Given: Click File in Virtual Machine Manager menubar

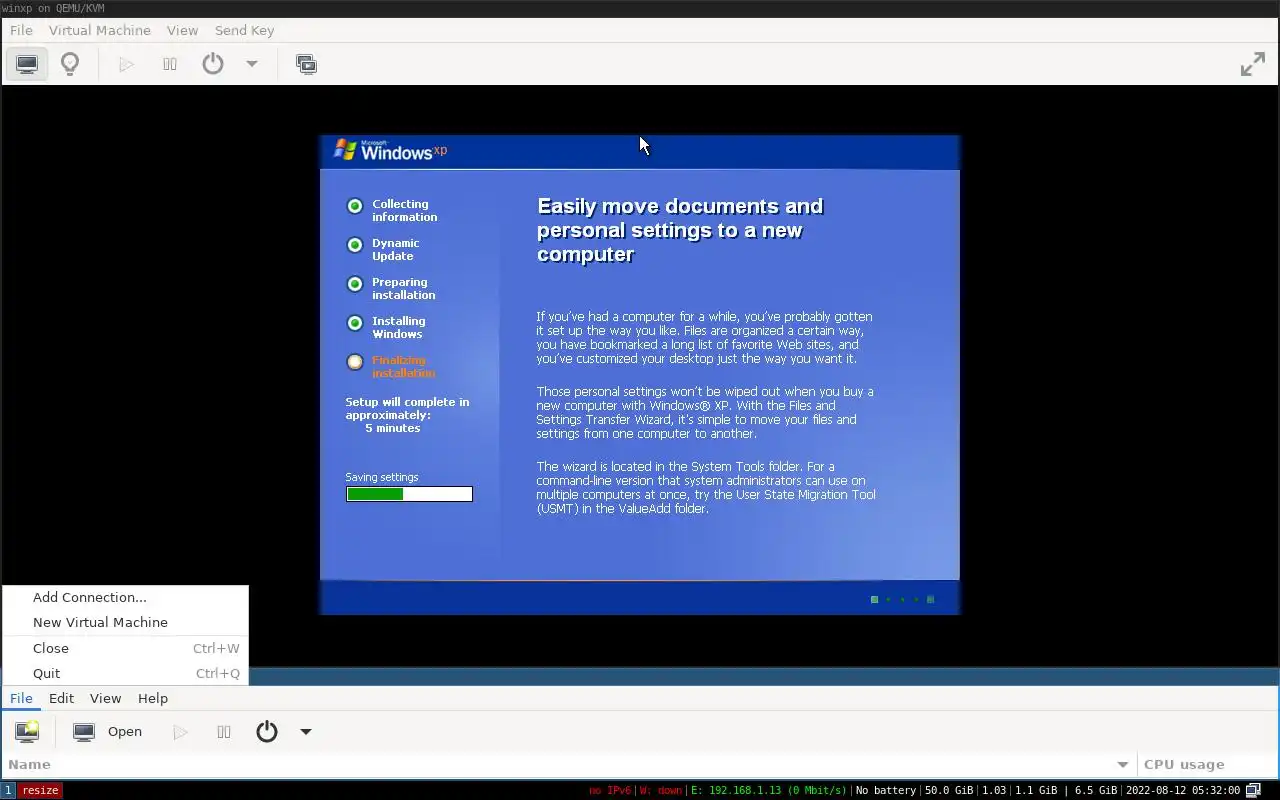Looking at the screenshot, I should (21, 698).
